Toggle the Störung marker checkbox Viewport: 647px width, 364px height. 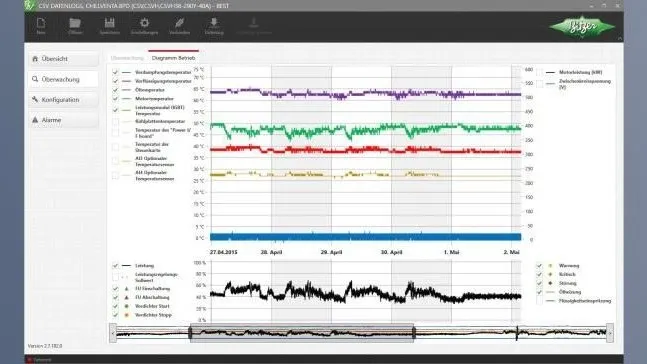pos(539,283)
